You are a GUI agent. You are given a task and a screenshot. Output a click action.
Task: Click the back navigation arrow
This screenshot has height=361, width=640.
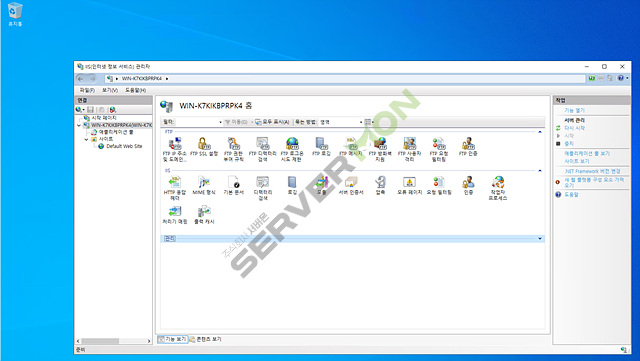80,78
